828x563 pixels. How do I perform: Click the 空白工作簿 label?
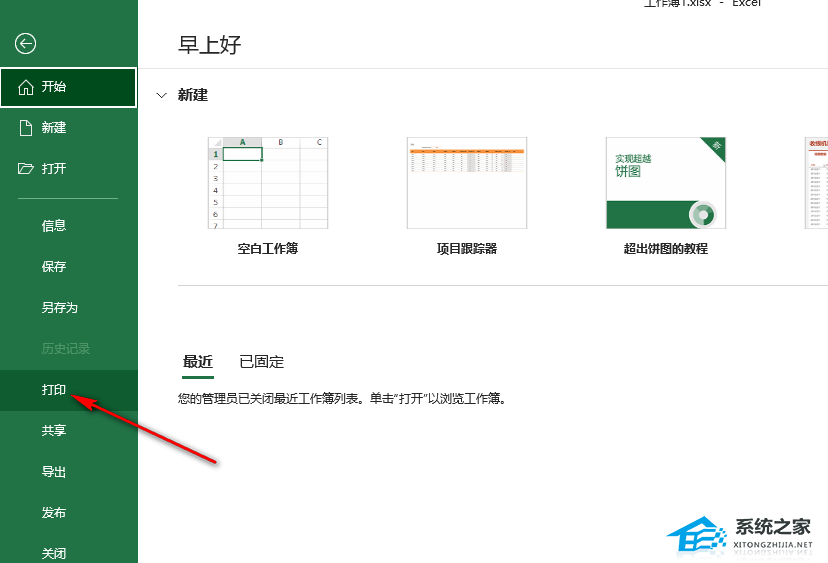(268, 249)
